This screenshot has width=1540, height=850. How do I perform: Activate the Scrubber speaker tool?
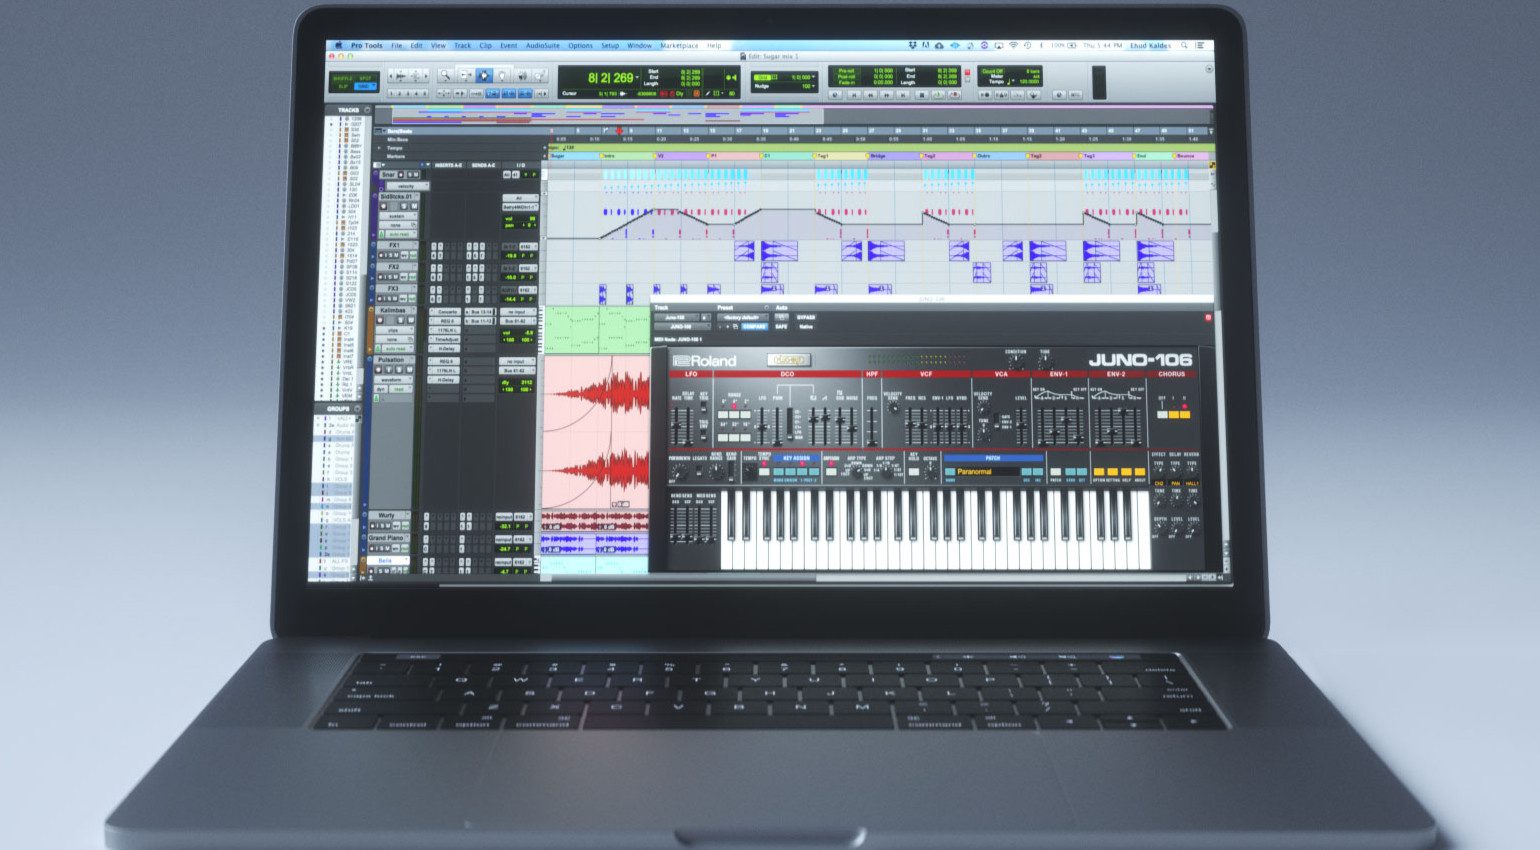tap(522, 75)
